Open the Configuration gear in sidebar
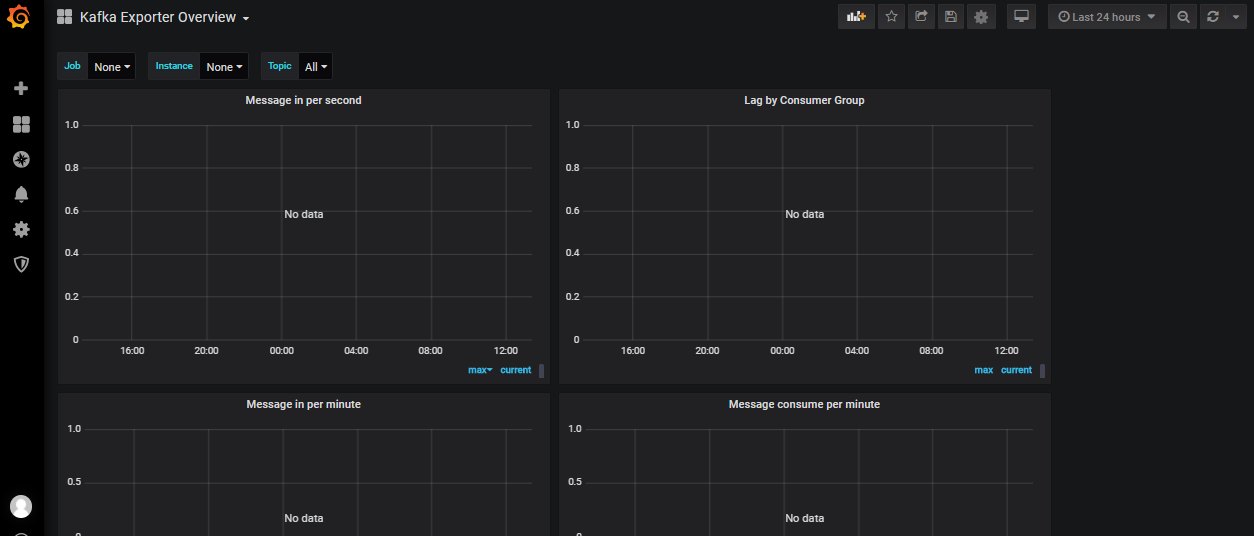This screenshot has height=536, width=1254. point(21,229)
